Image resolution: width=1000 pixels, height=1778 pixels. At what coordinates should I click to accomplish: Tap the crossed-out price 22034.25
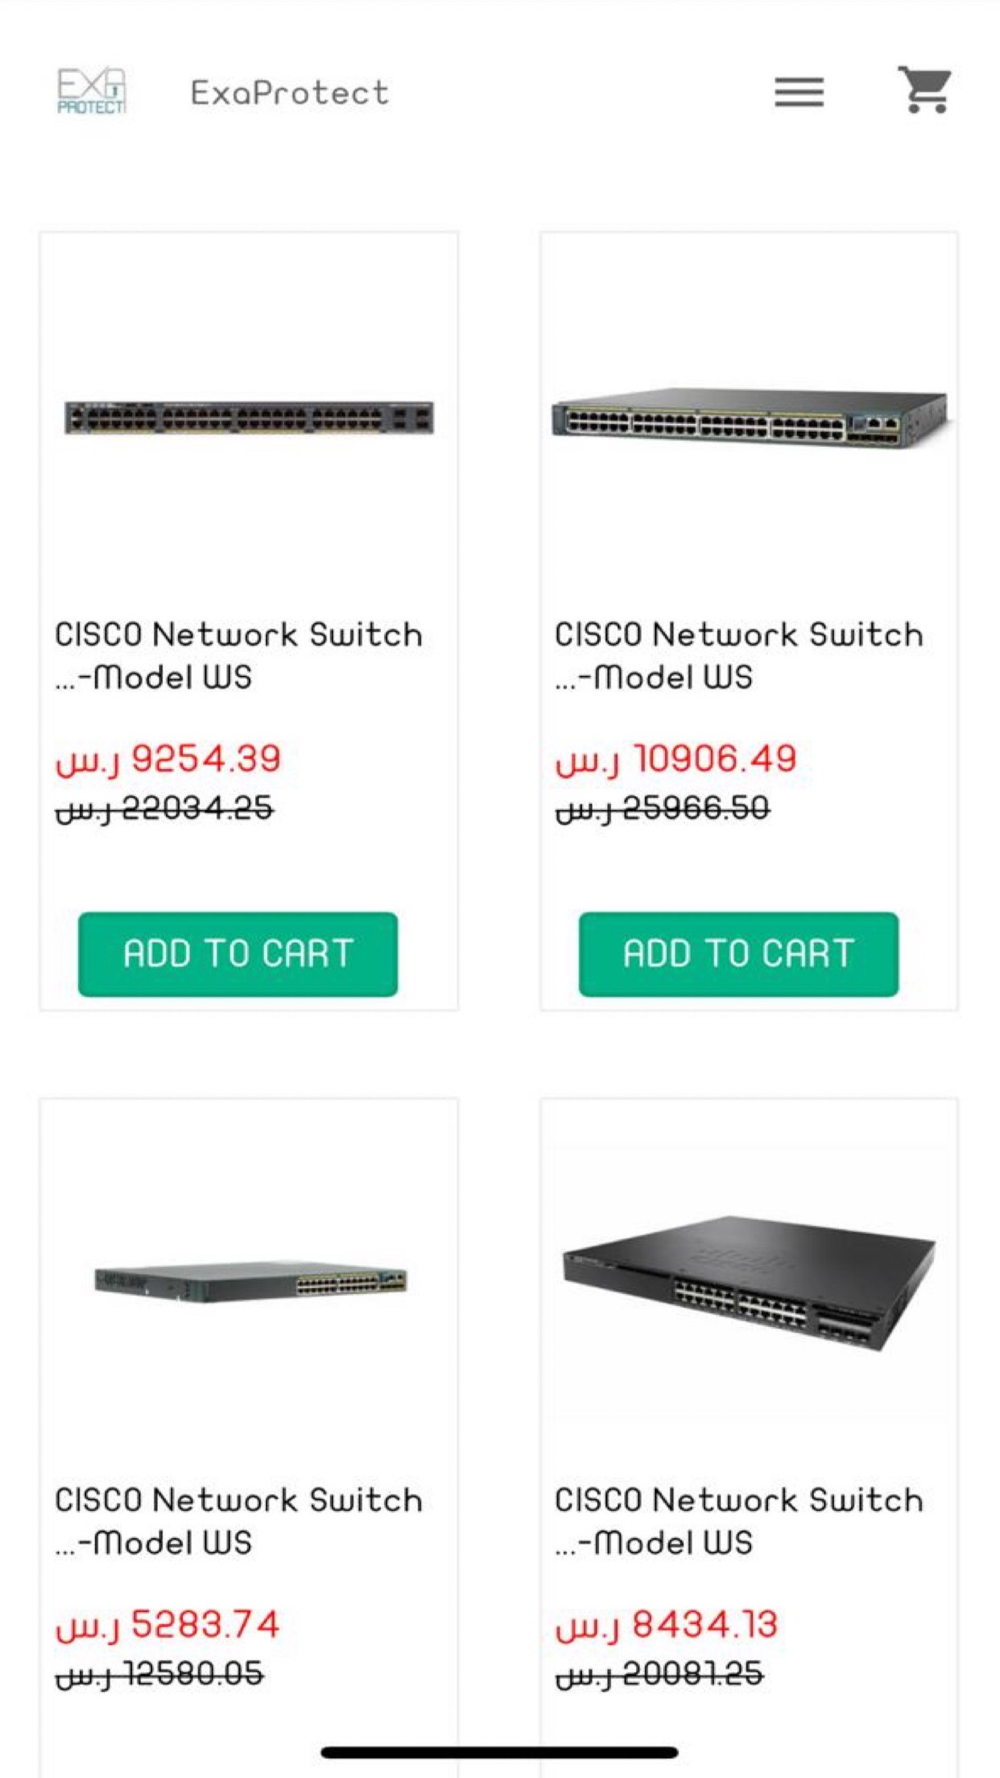(164, 808)
